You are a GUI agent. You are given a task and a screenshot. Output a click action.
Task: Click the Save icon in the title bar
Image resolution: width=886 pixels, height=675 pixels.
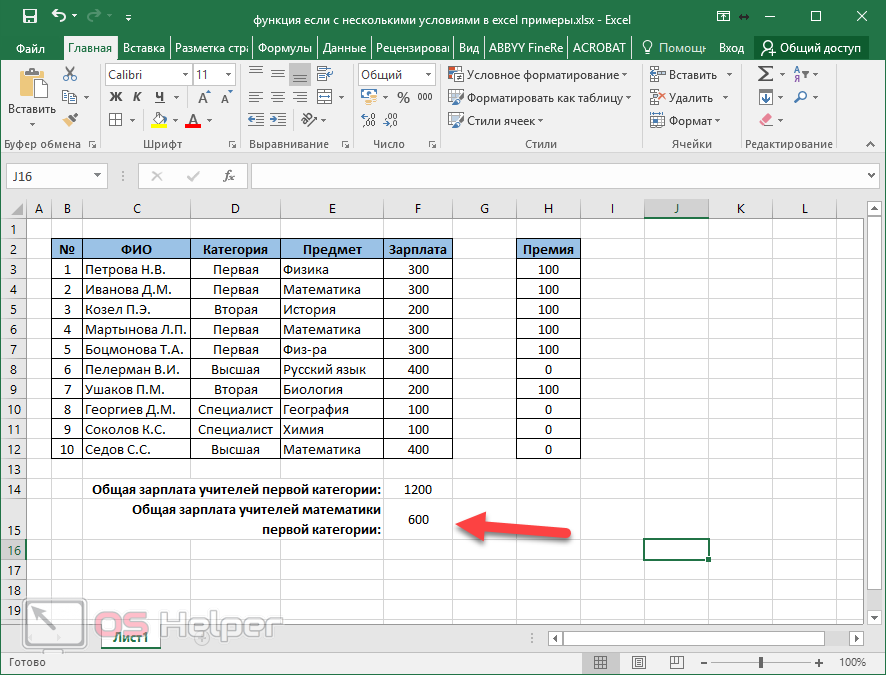(x=29, y=17)
